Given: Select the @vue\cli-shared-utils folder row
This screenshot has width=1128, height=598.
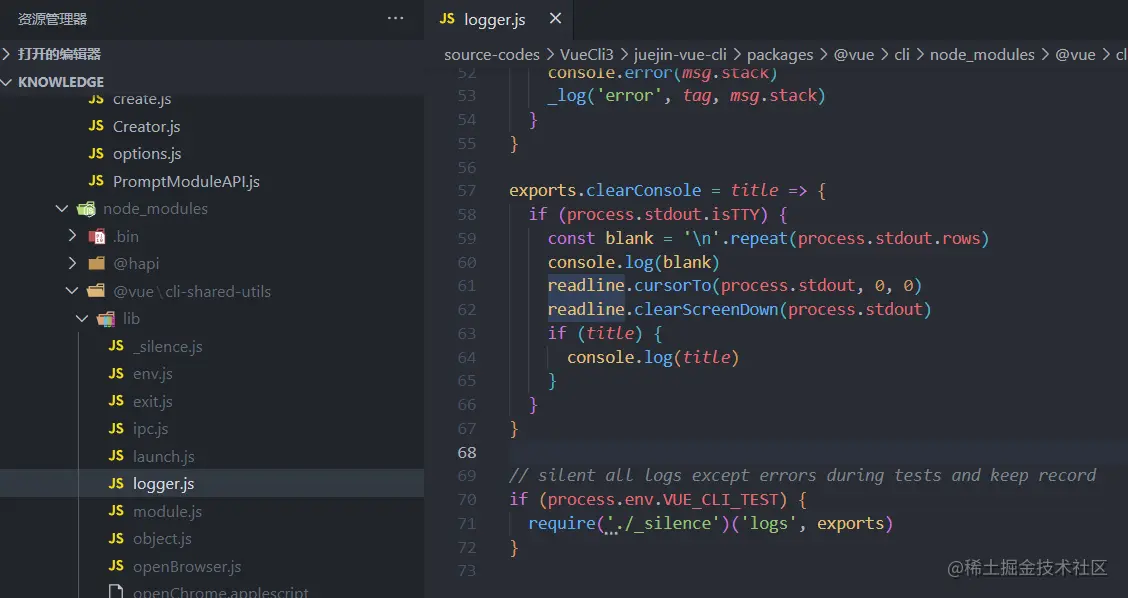Looking at the screenshot, I should point(212,291).
